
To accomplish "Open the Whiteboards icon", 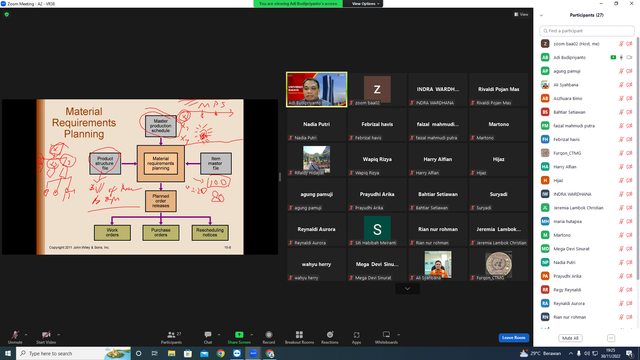I will click(386, 335).
